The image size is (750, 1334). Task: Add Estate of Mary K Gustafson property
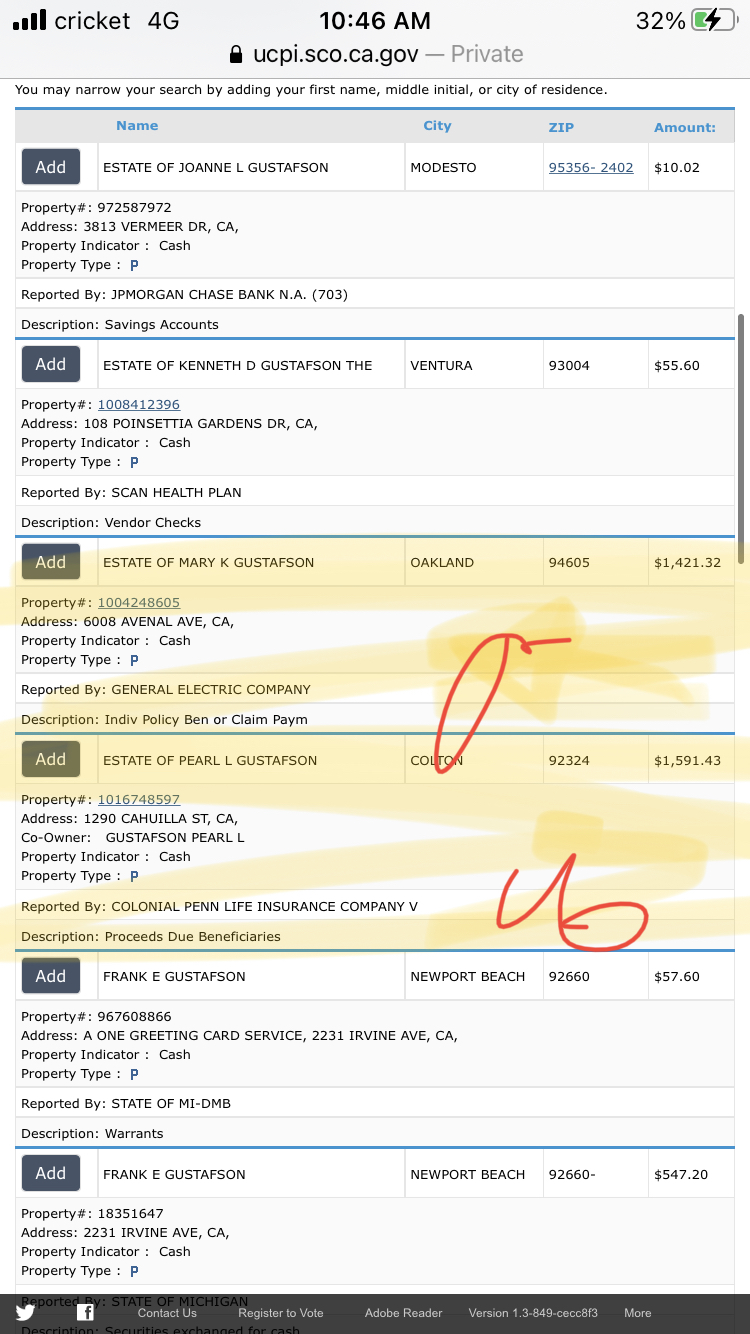point(51,562)
